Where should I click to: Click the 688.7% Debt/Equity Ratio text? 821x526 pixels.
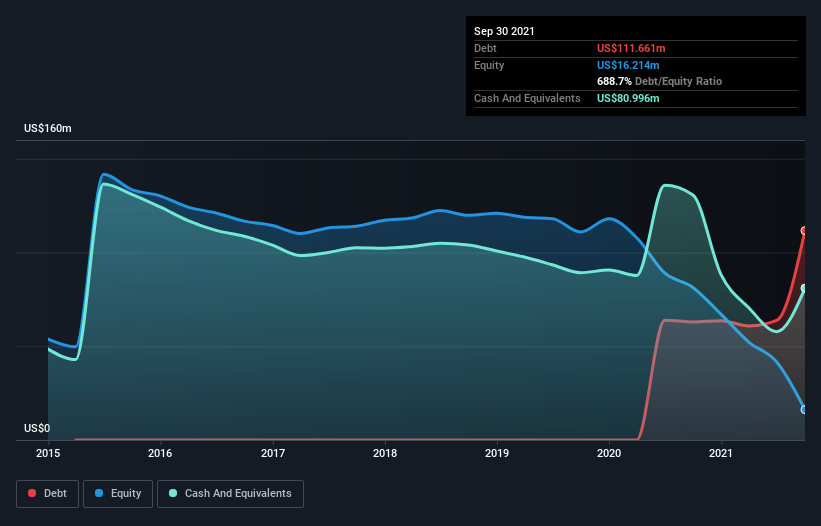tap(659, 82)
